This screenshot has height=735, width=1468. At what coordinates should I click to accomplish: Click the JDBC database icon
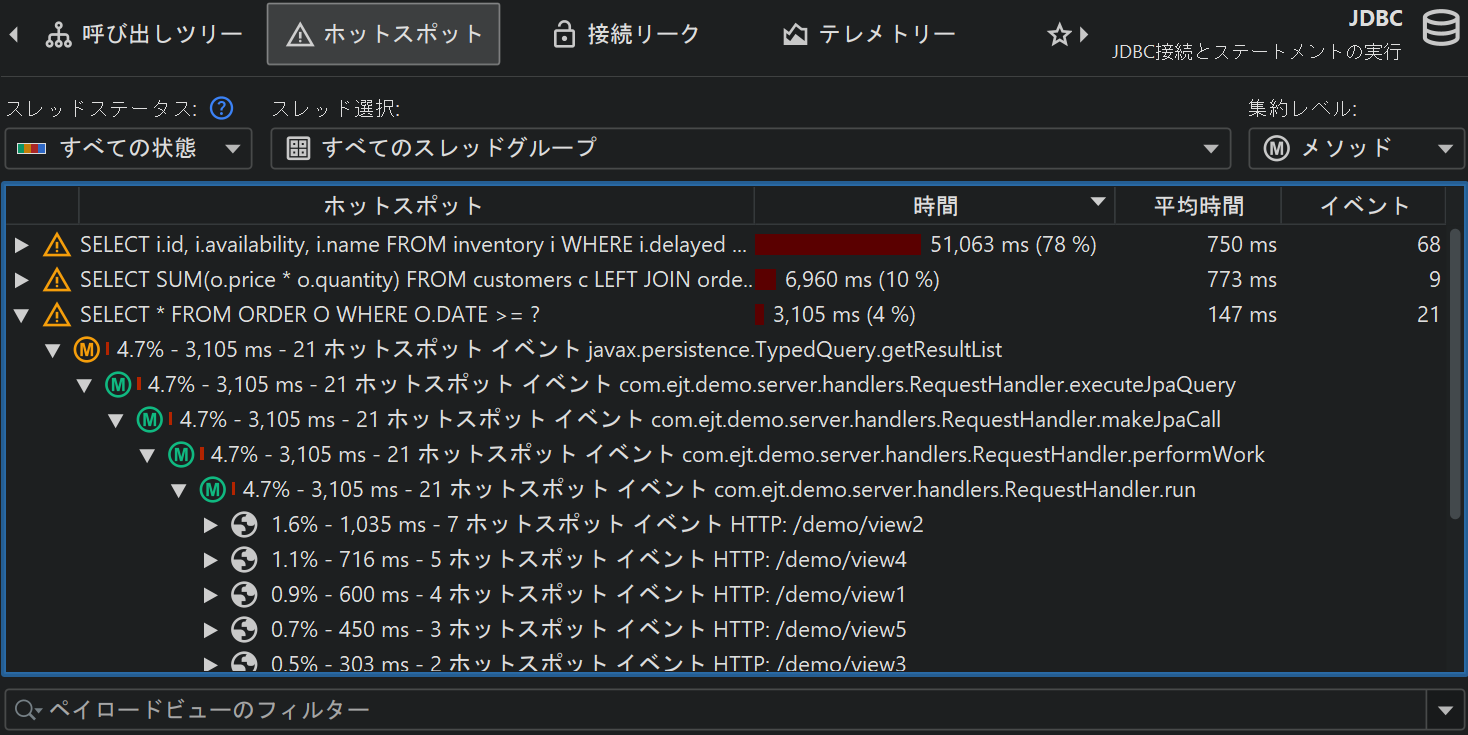pos(1441,29)
